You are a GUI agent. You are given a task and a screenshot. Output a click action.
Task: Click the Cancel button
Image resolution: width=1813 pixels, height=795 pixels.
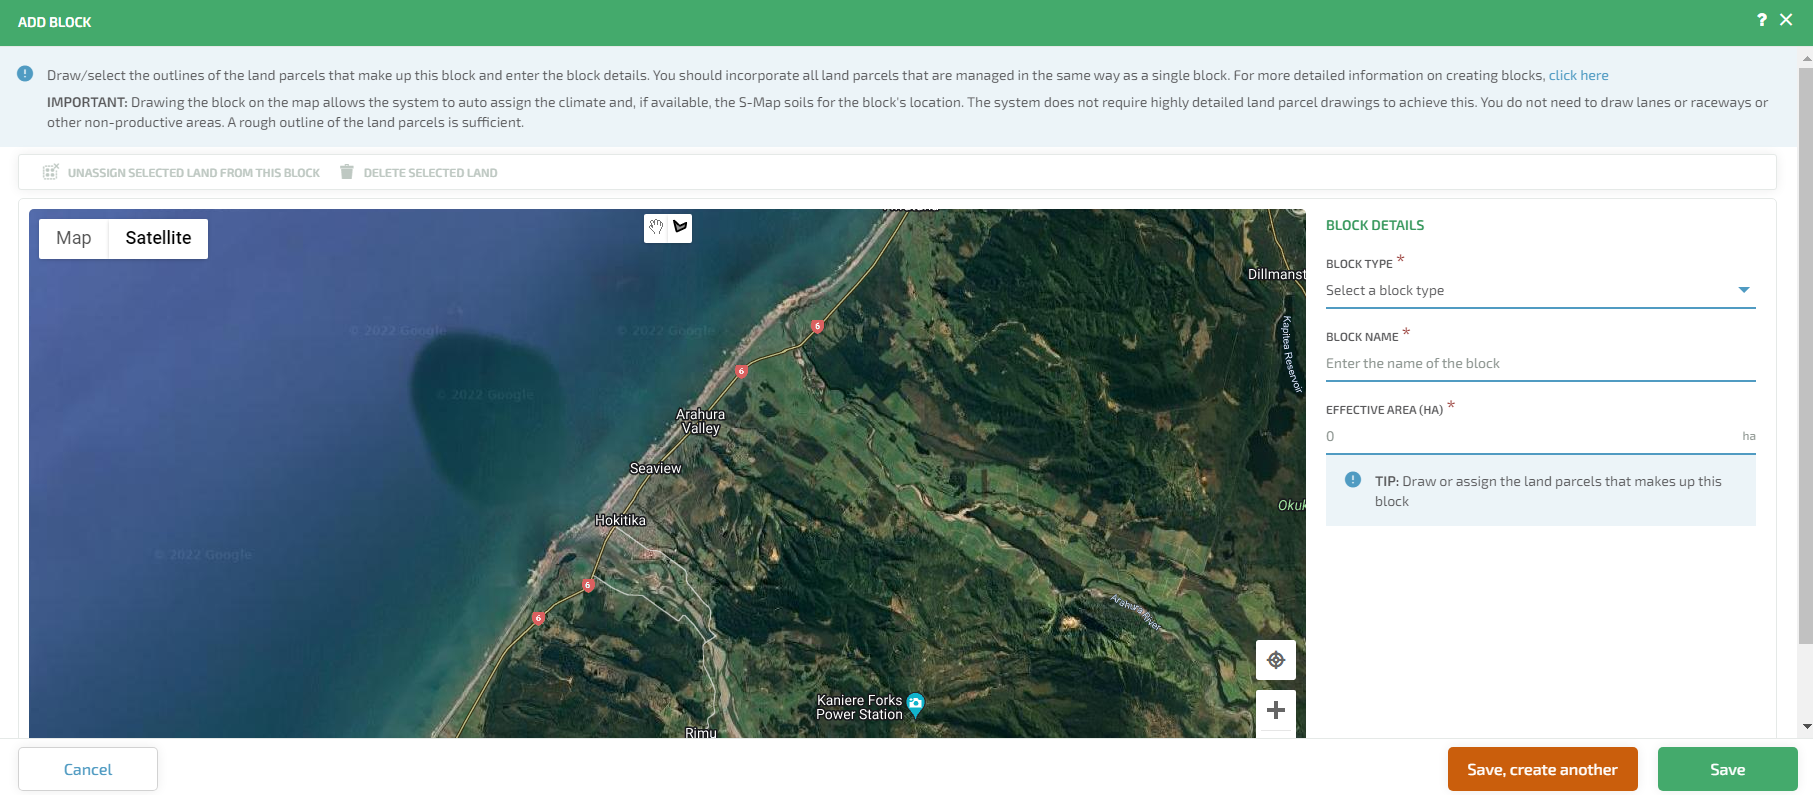coord(88,769)
